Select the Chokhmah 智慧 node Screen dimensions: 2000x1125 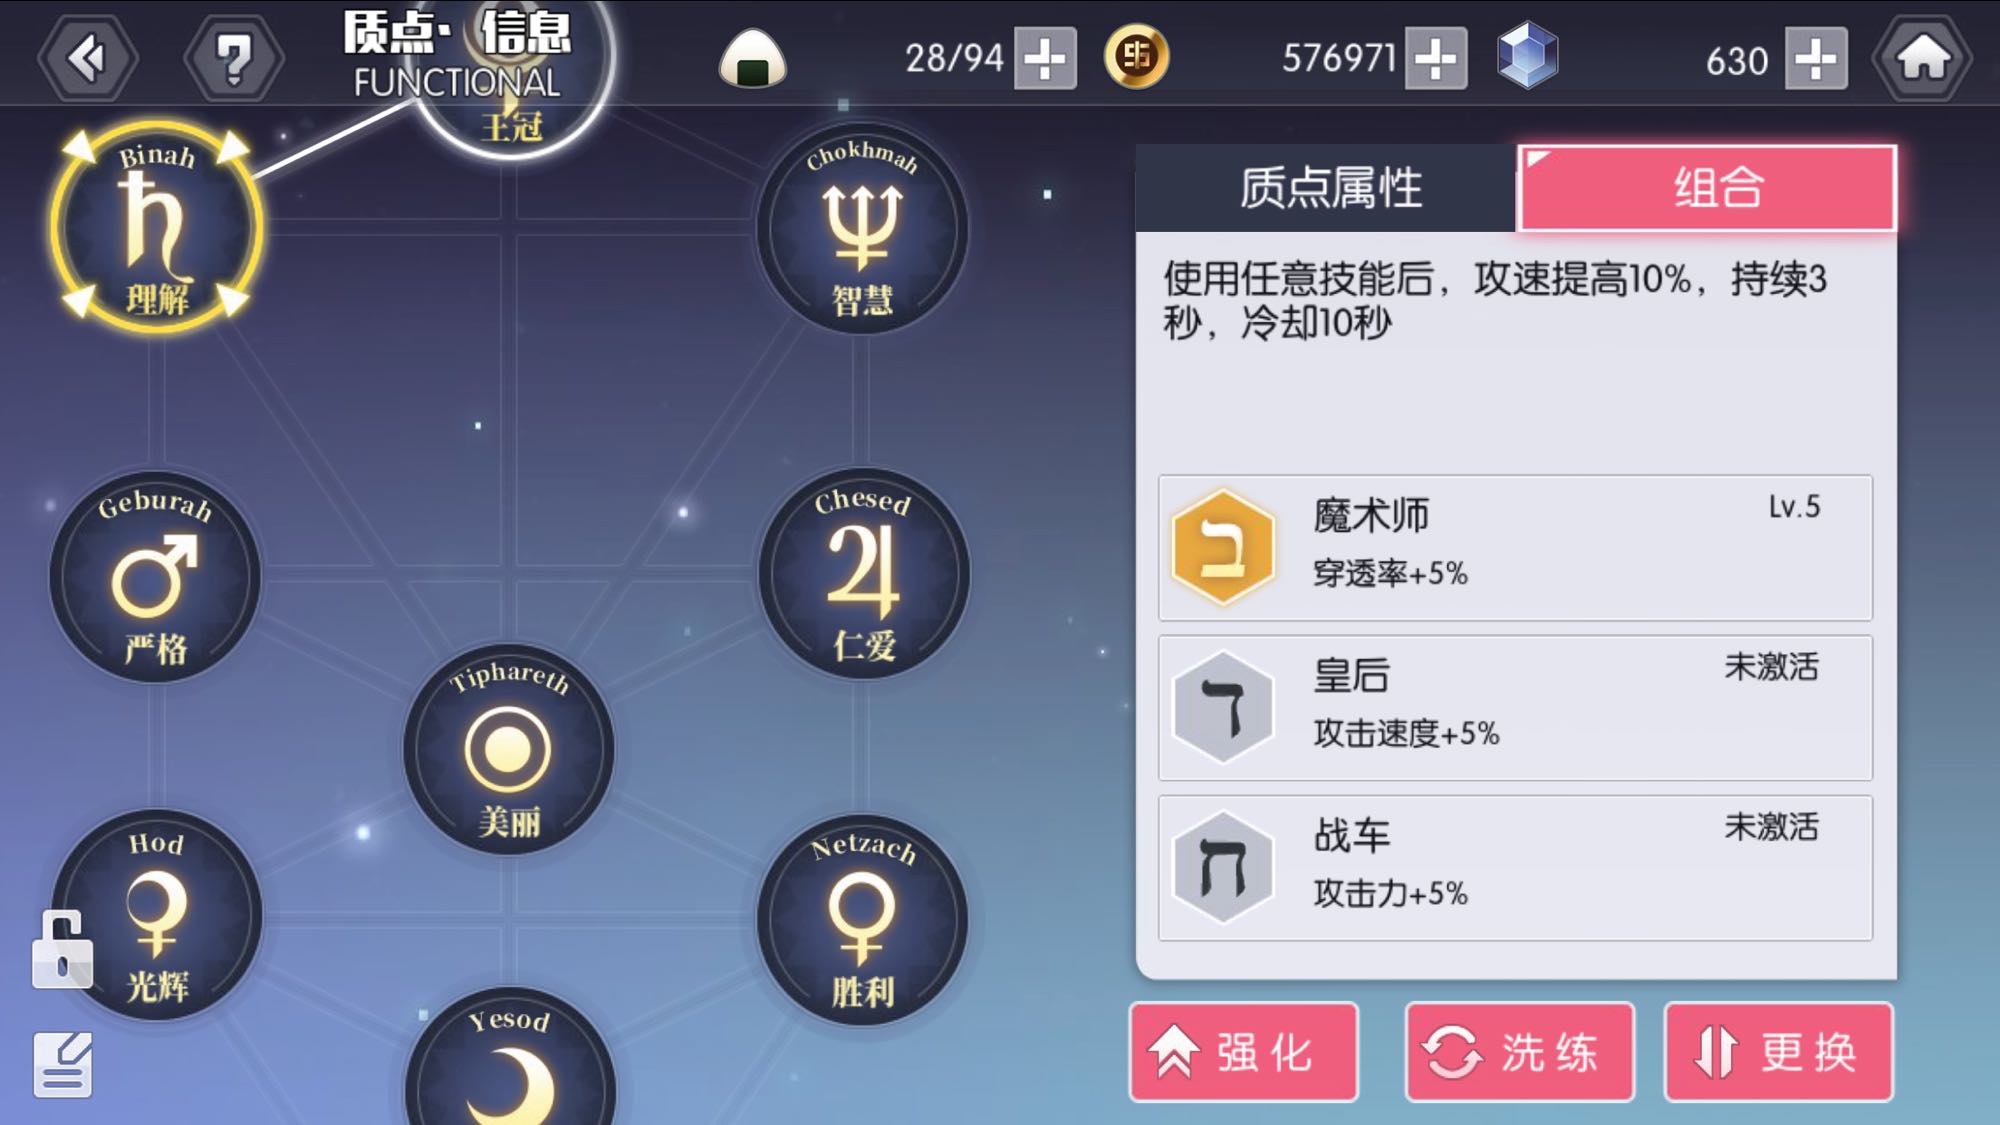tap(862, 228)
